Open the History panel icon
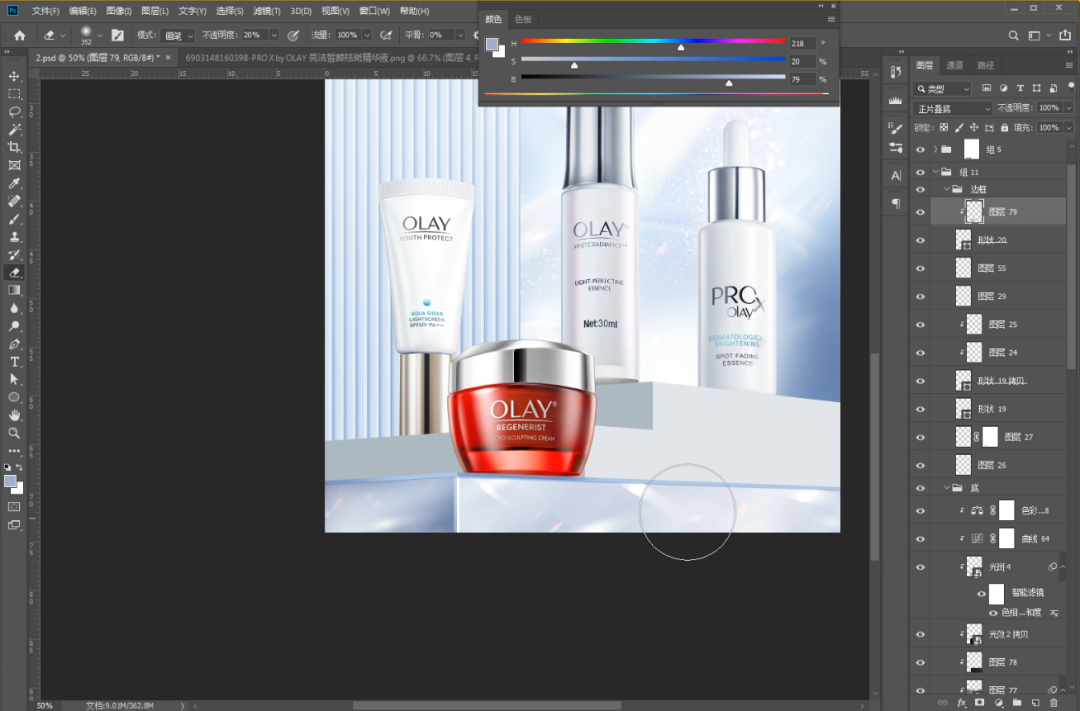 coord(895,72)
